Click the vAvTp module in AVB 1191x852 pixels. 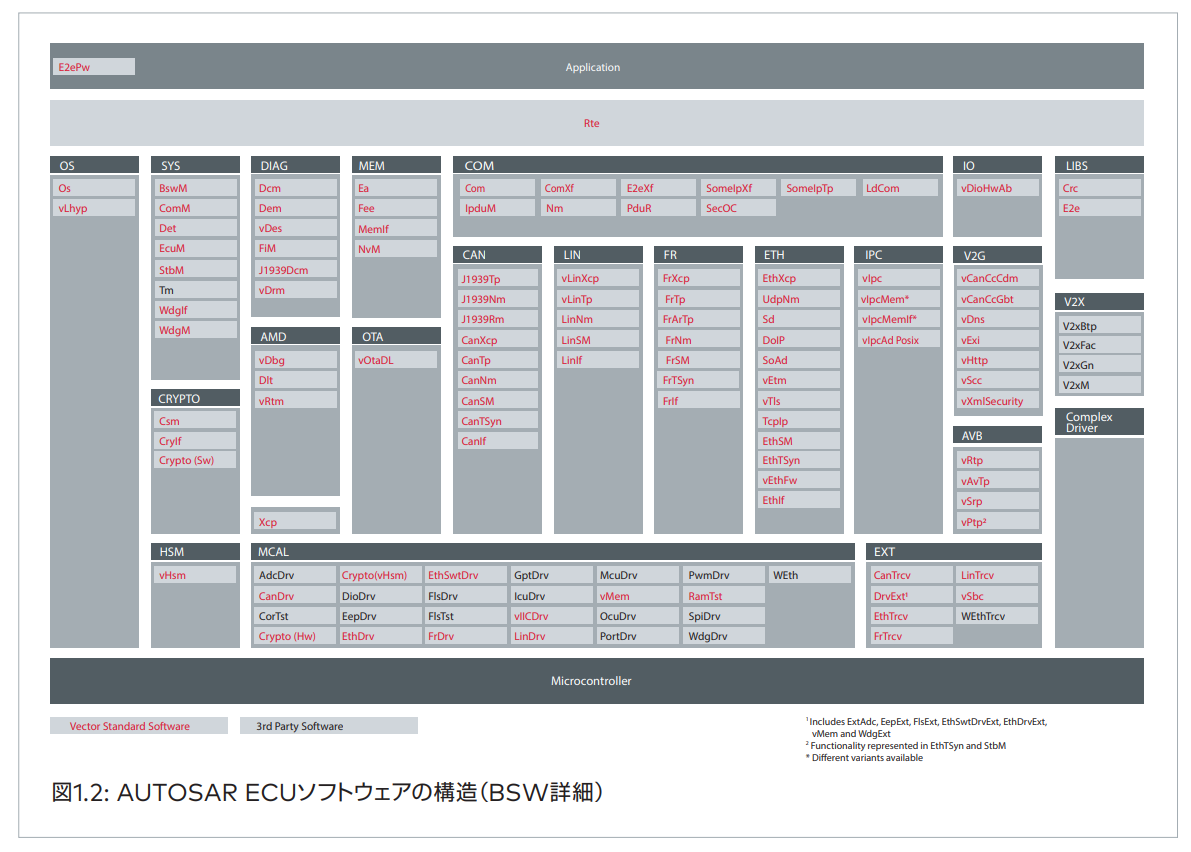998,481
